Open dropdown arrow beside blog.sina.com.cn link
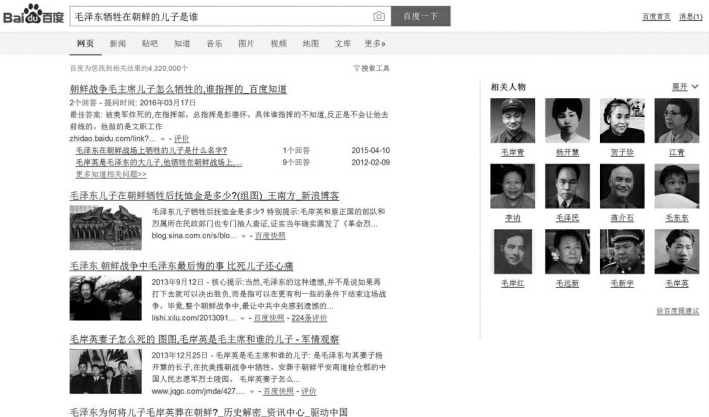 [244, 236]
